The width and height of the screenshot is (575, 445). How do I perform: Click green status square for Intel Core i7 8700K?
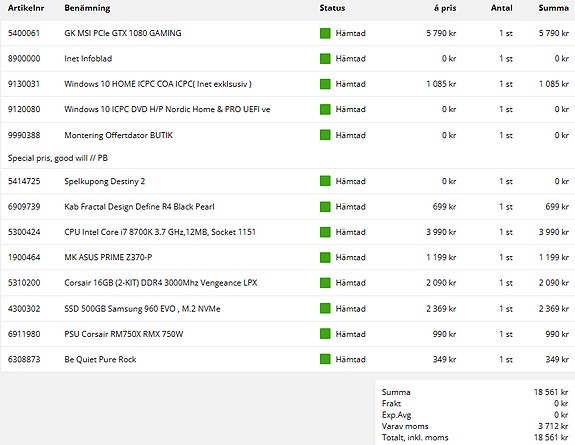tap(325, 232)
